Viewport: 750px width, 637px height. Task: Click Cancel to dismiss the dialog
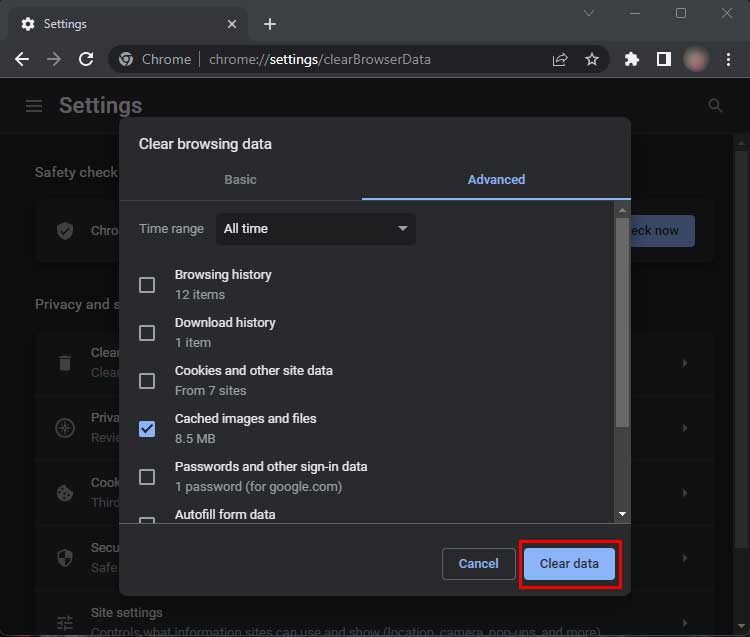[x=478, y=564]
